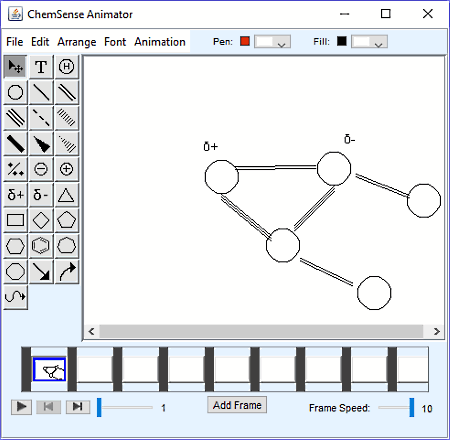Screen dimensions: 450x440
Task: Choose the wavy squiggle arrow tool
Action: (x=15, y=297)
